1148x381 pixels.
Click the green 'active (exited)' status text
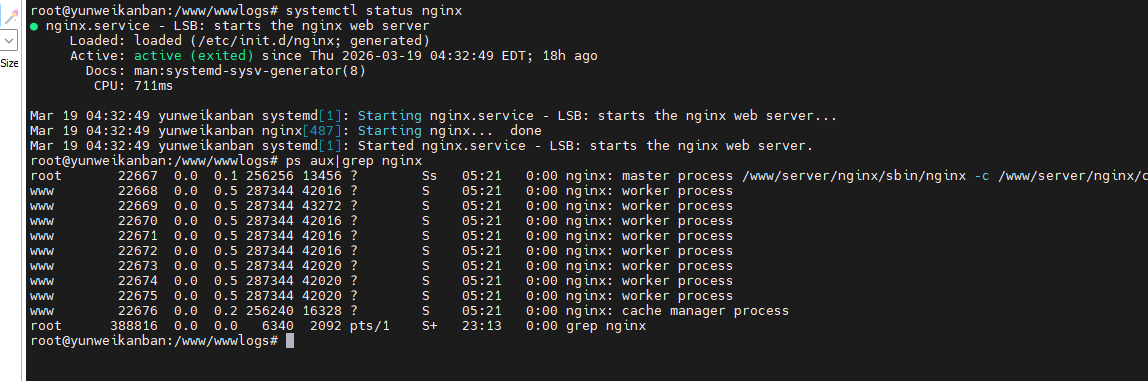194,56
